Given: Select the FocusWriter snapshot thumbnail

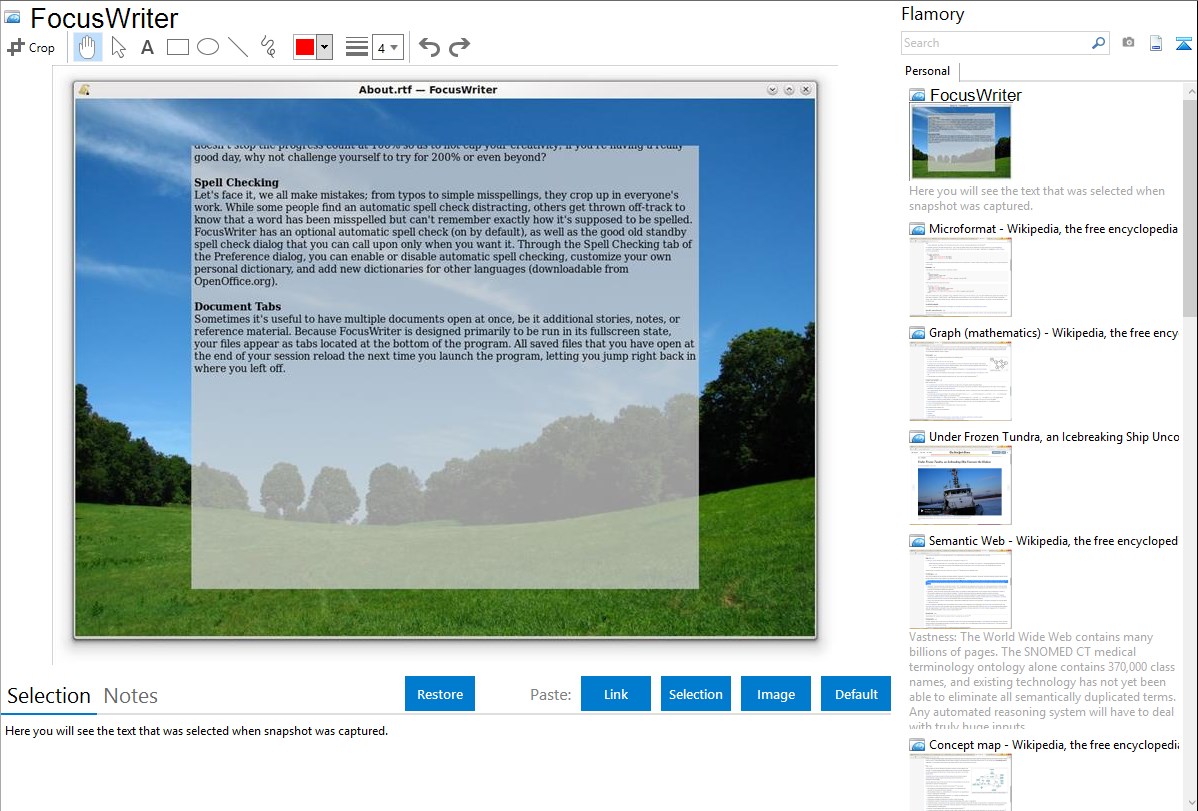Looking at the screenshot, I should pos(960,143).
